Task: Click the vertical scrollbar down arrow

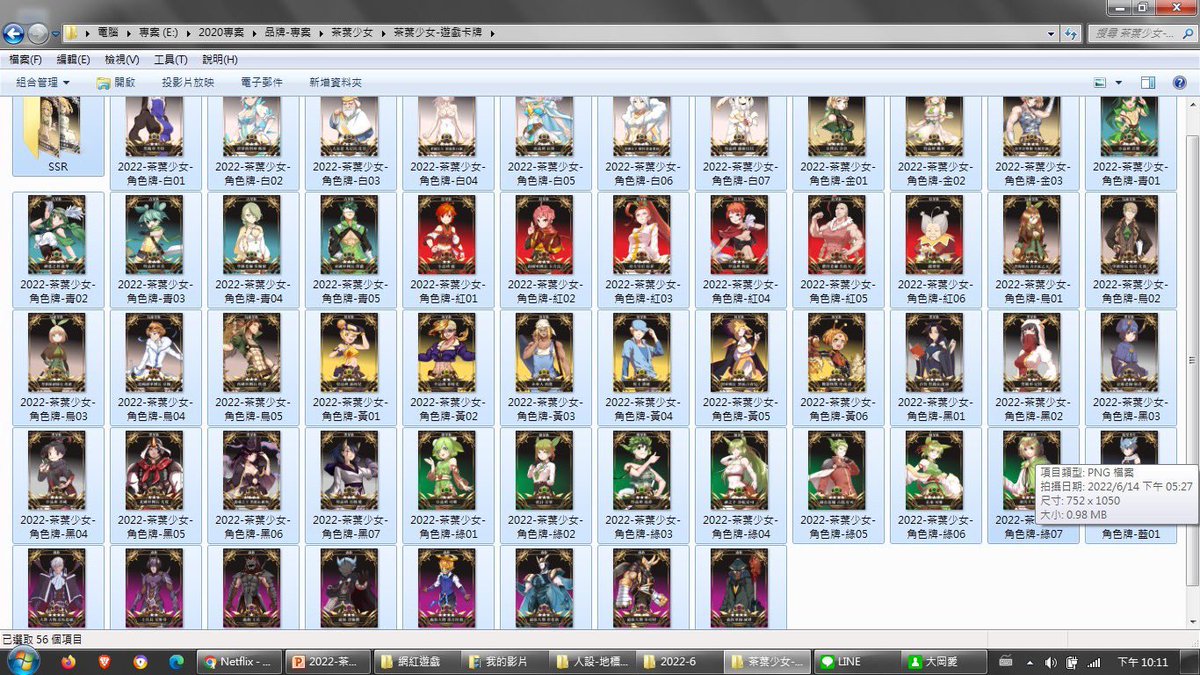Action: tap(1191, 622)
